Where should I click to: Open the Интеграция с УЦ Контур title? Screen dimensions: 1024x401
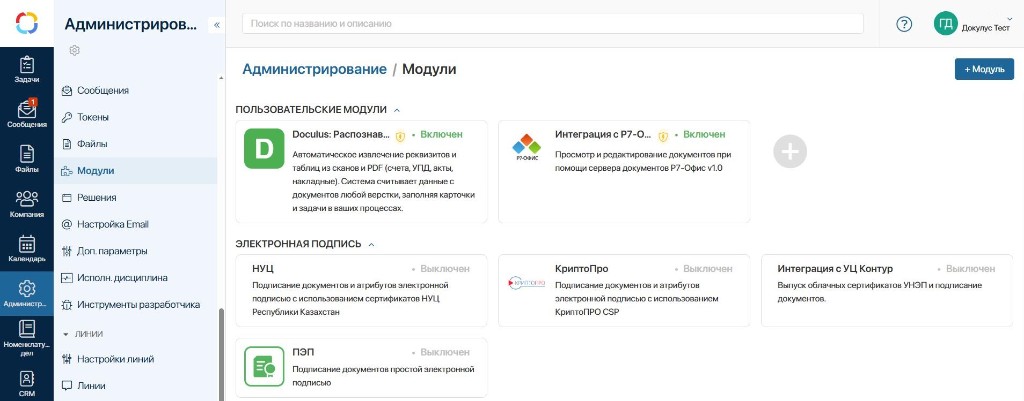[x=835, y=268]
